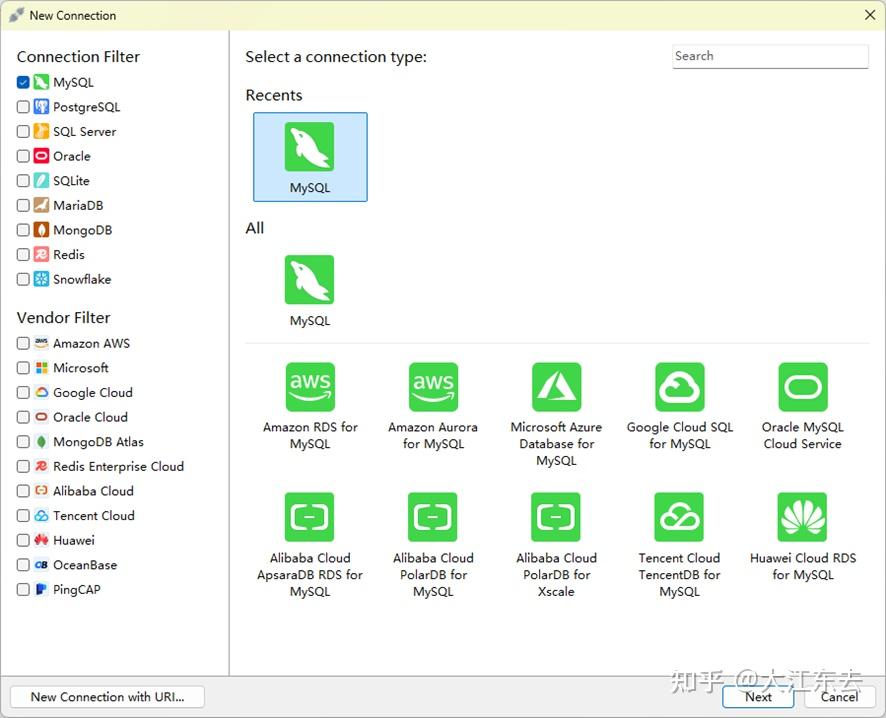Check the MariaDB filter checkbox
Screen dimensions: 886x718
(x=23, y=205)
